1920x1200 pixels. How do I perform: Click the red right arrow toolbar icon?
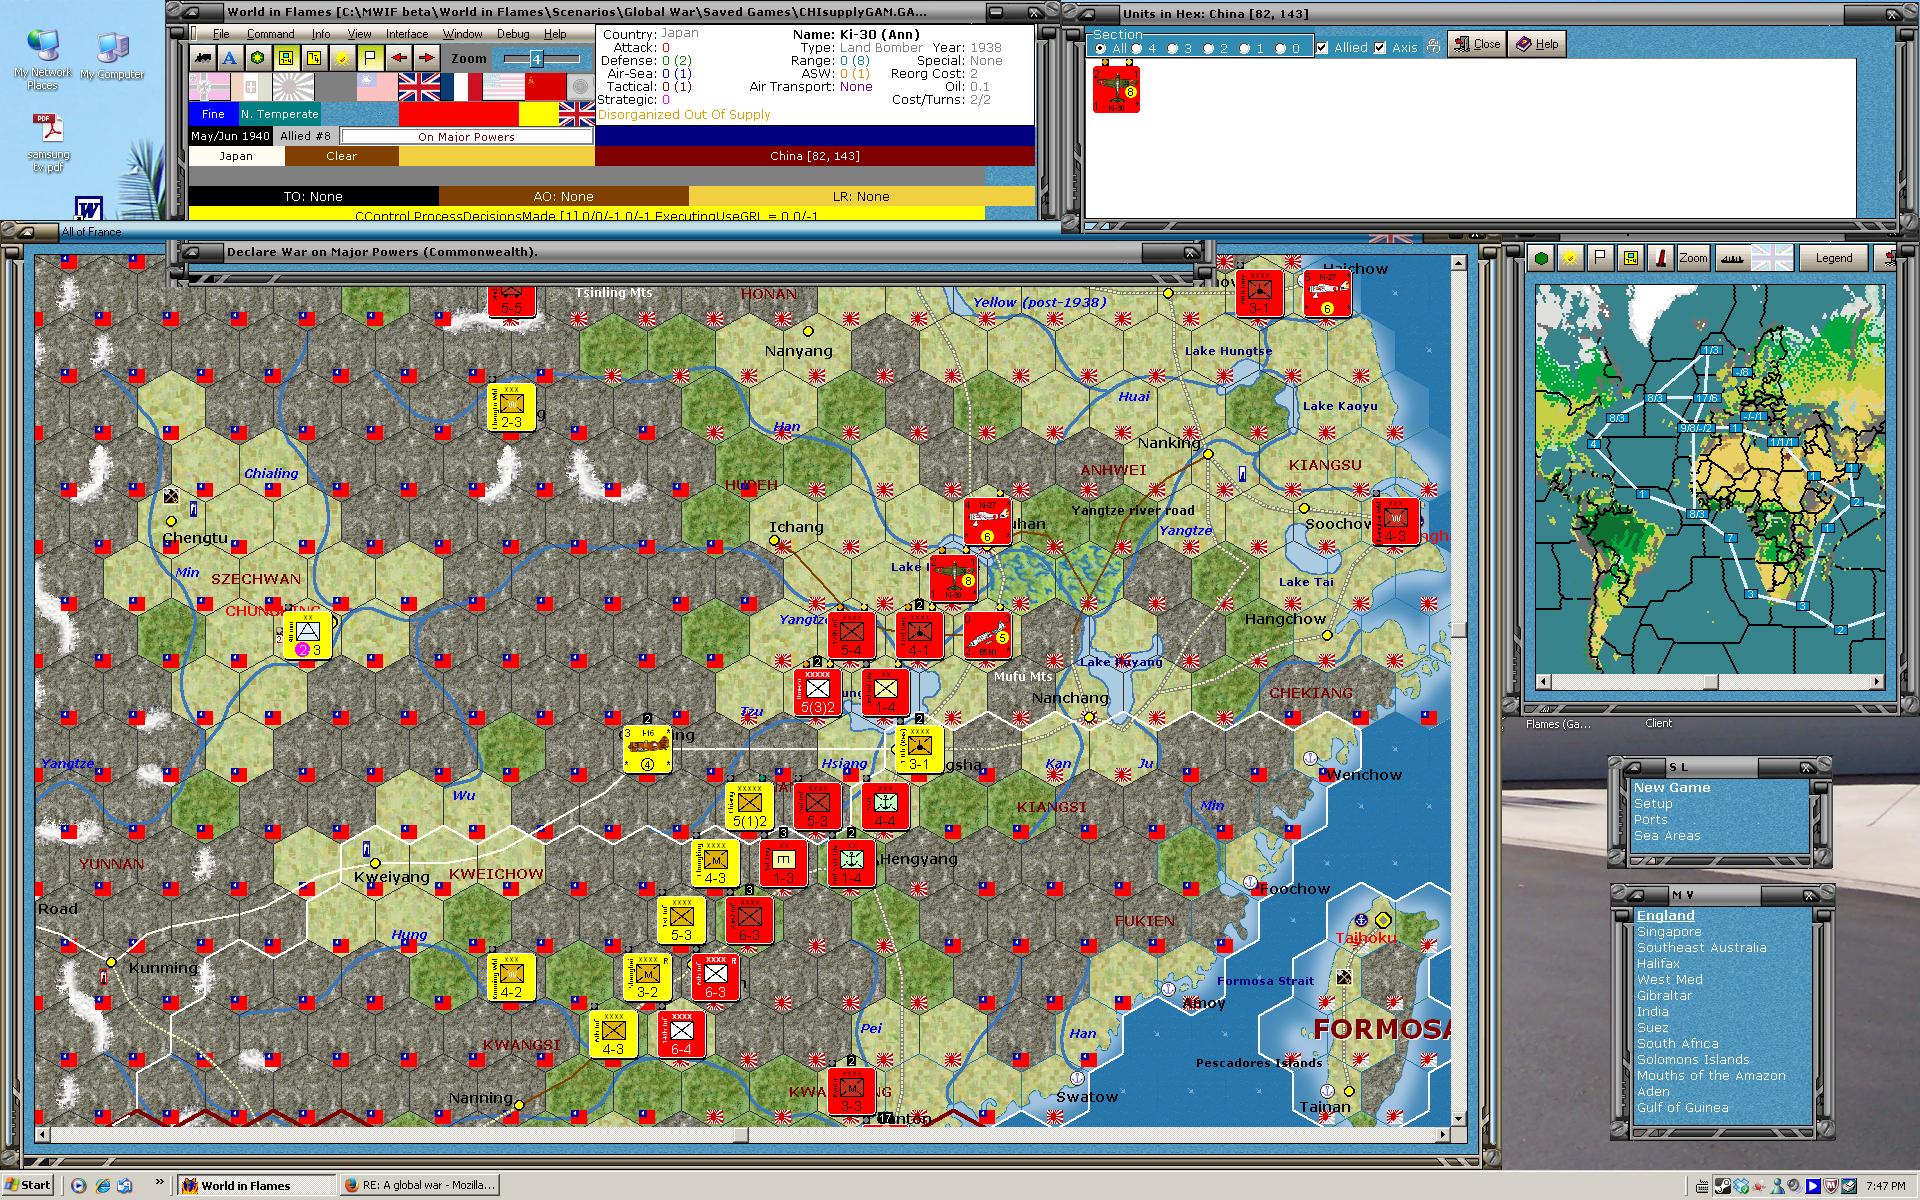tap(427, 58)
